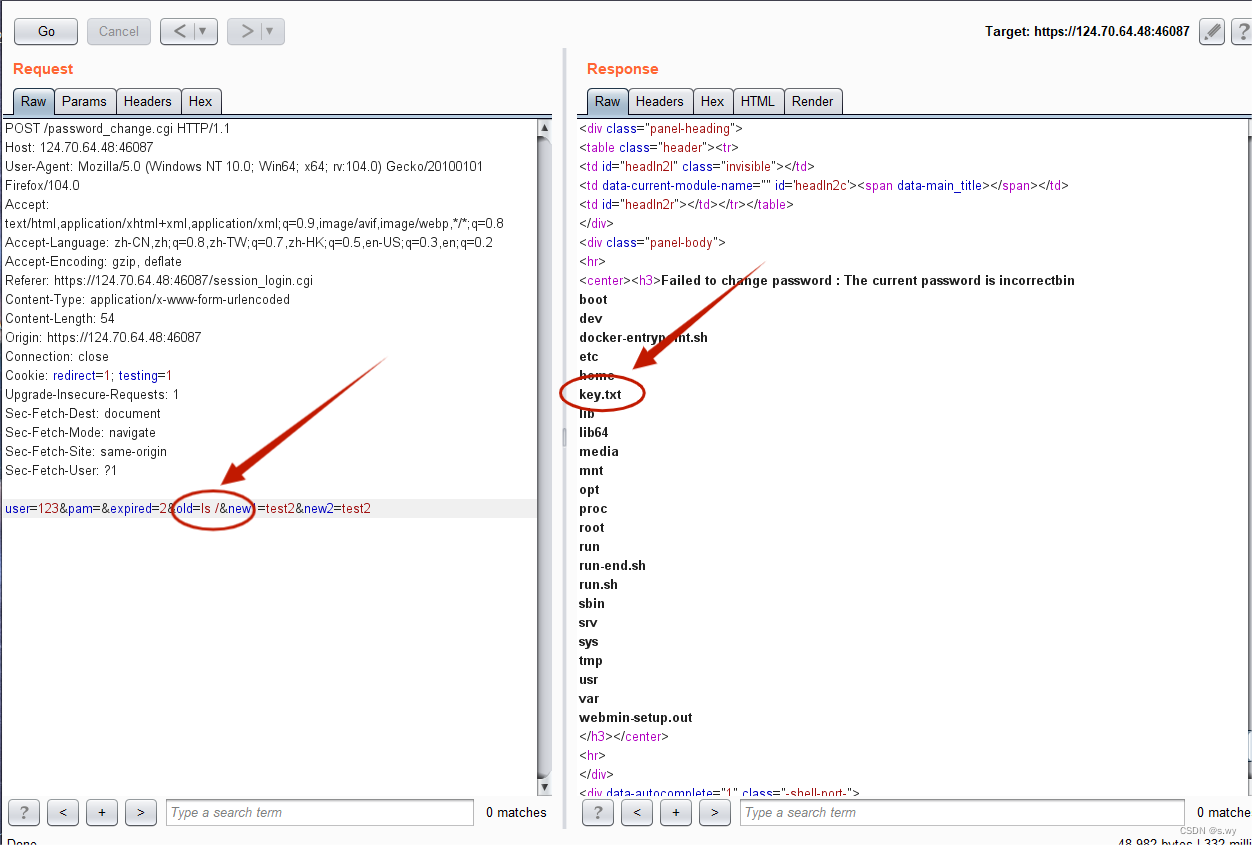This screenshot has height=845, width=1252.
Task: Click the Content-Type header line
Action: [147, 299]
